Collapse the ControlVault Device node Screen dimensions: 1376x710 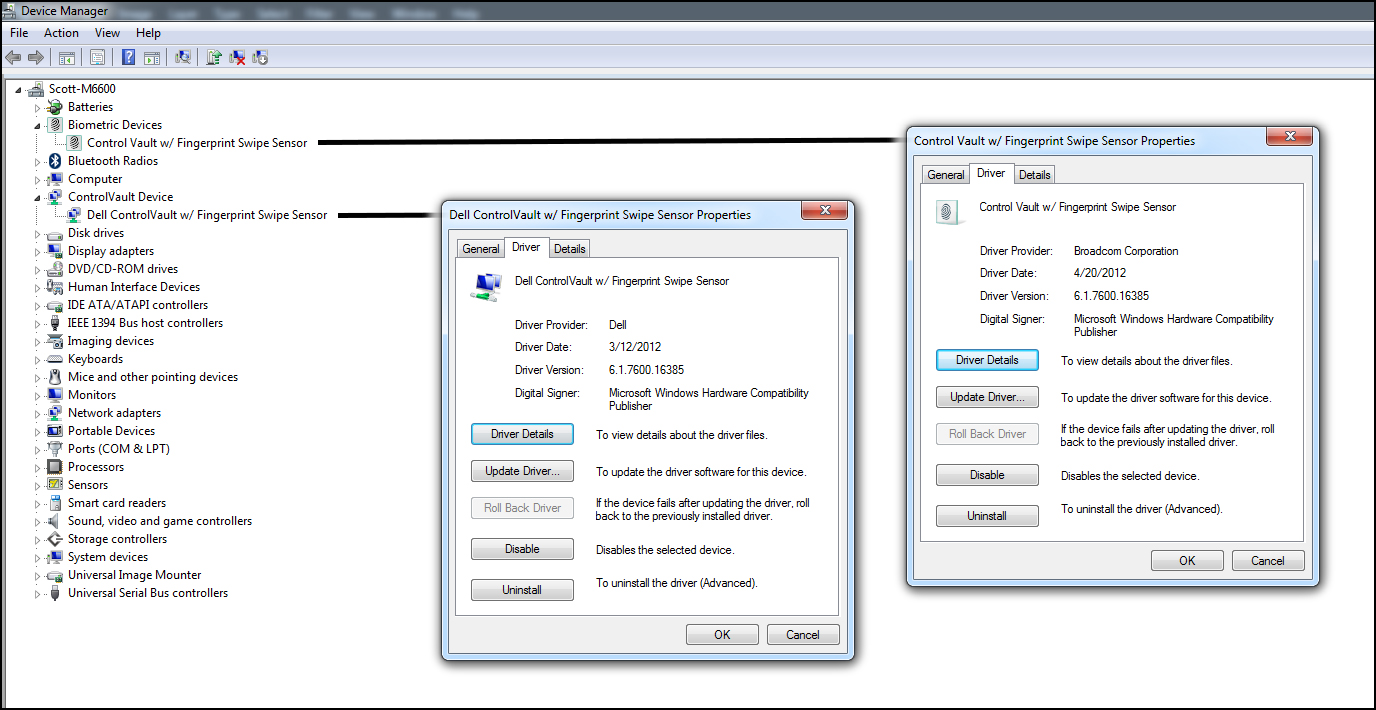[x=38, y=197]
